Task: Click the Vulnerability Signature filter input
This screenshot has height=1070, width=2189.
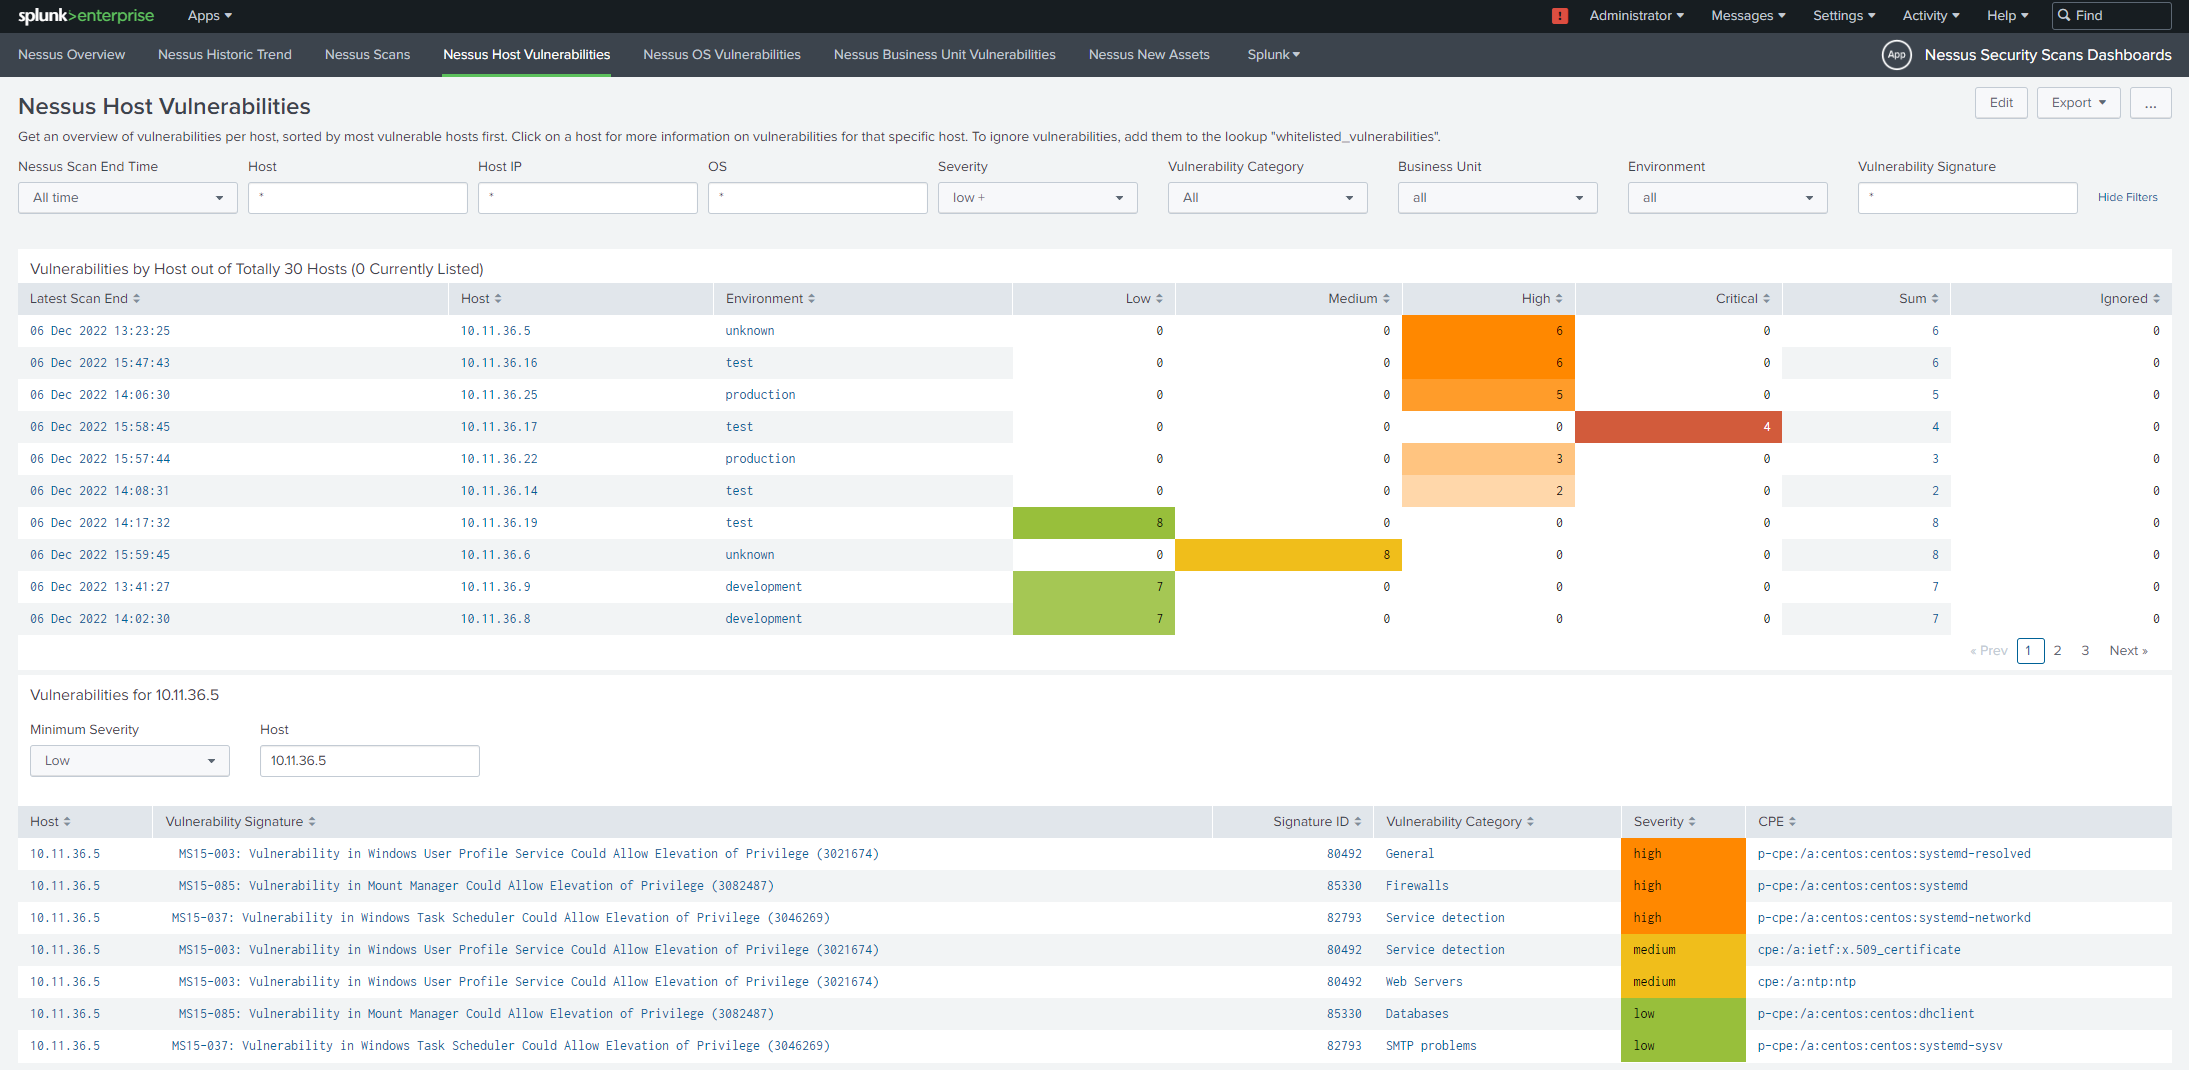Action: coord(1968,198)
